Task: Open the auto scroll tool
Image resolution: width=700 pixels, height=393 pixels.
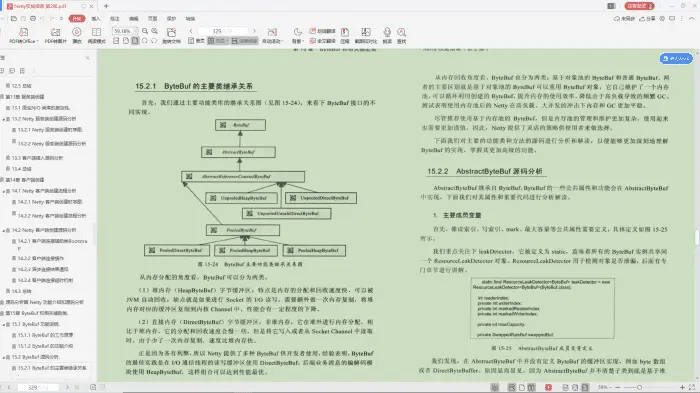Action: pos(272,35)
